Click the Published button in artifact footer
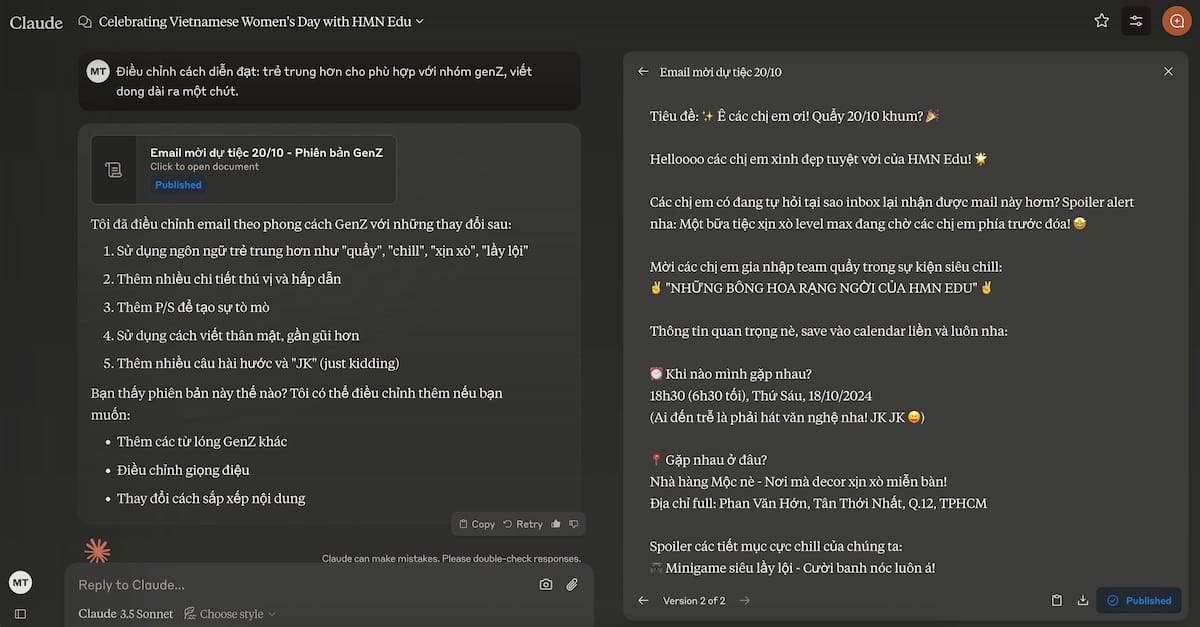This screenshot has height=627, width=1200. (1139, 601)
